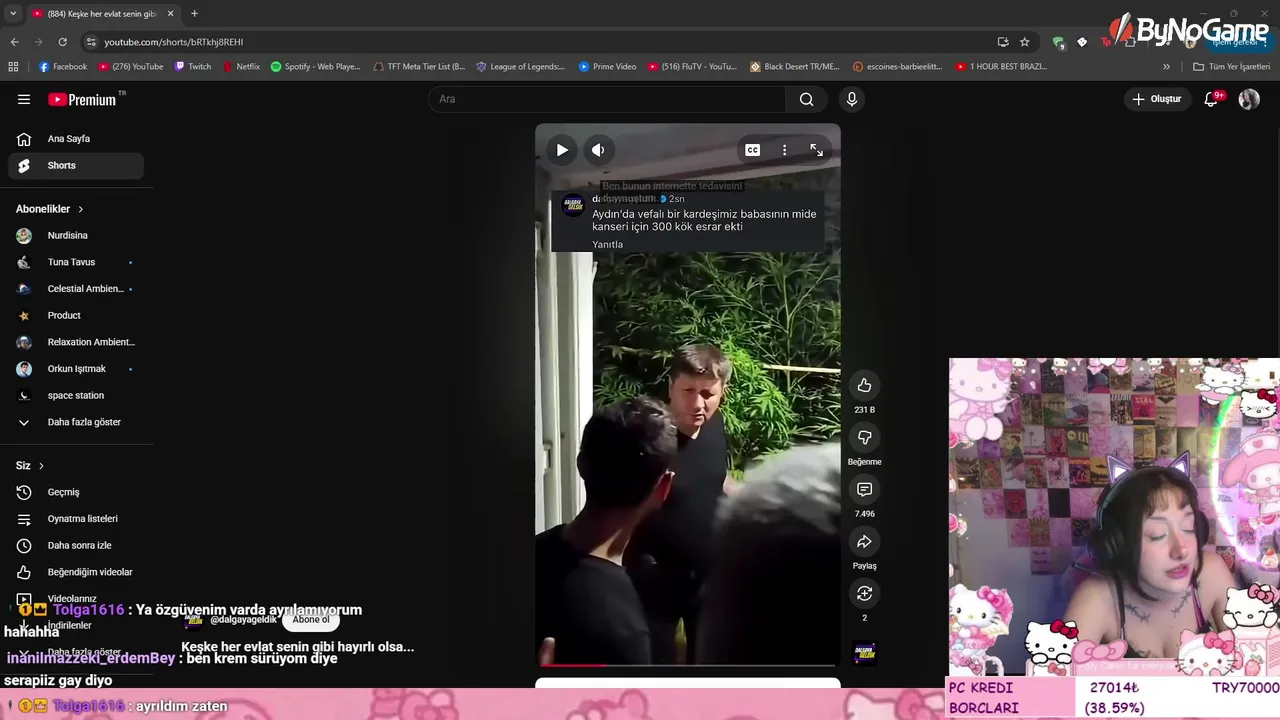Screen dimensions: 1280x720
Task: Open the Tuna Tavus subscription
Action: point(76,262)
